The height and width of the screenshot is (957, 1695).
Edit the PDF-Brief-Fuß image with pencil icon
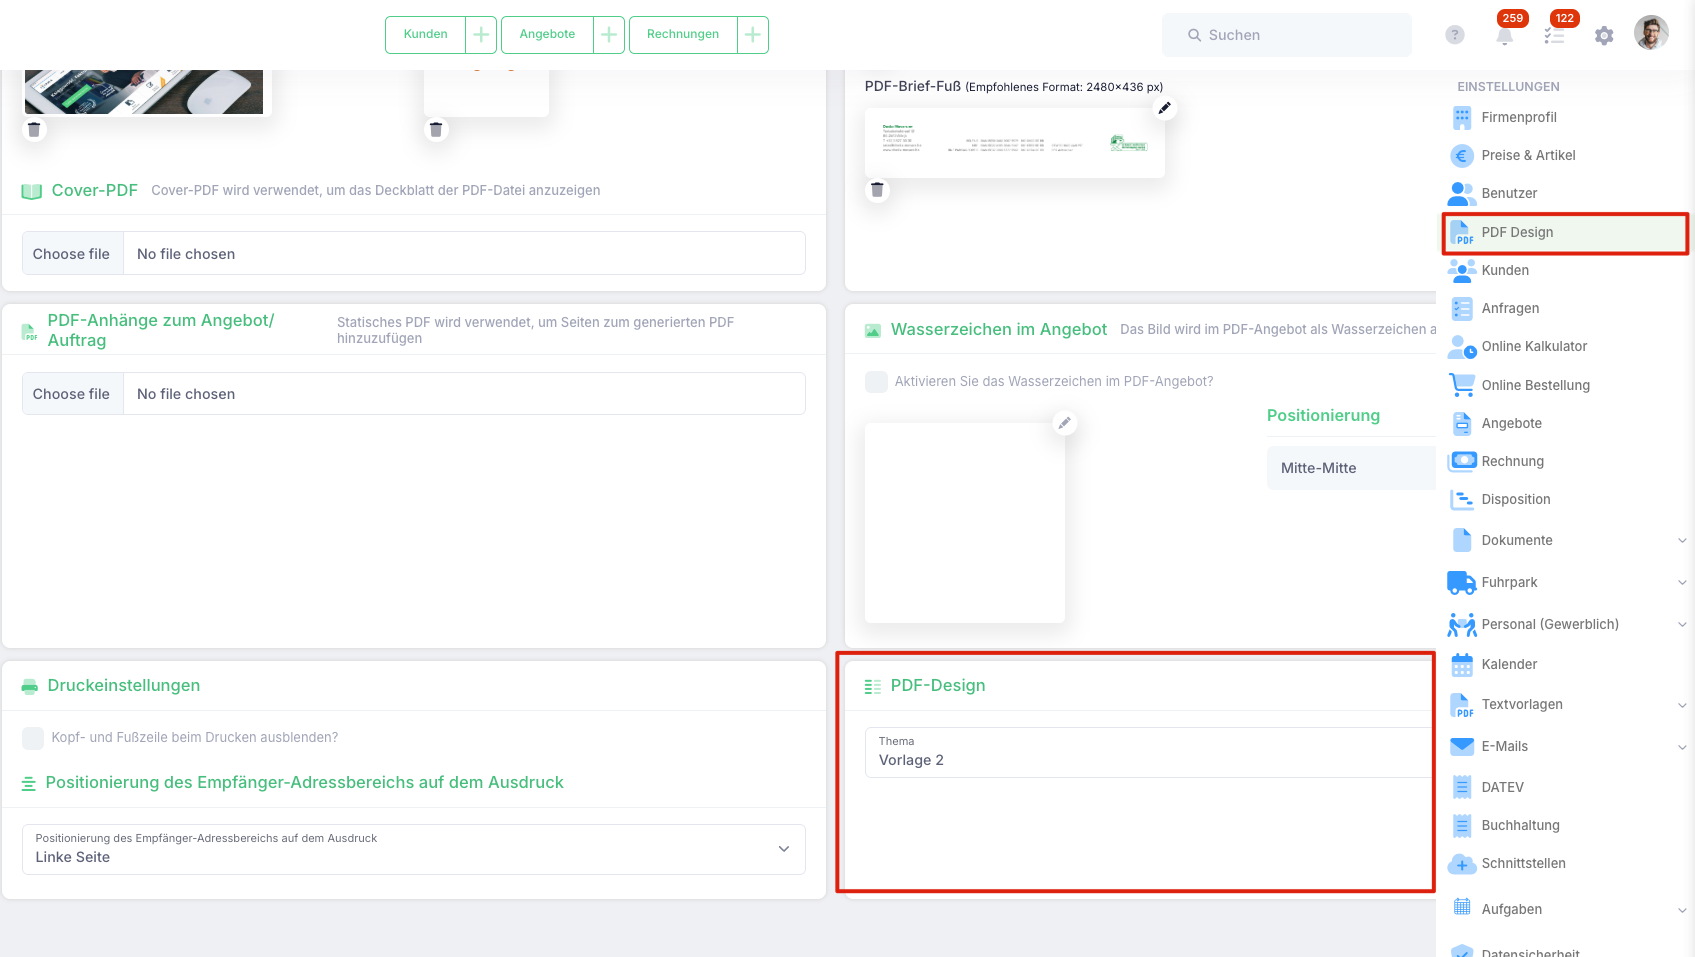1164,108
